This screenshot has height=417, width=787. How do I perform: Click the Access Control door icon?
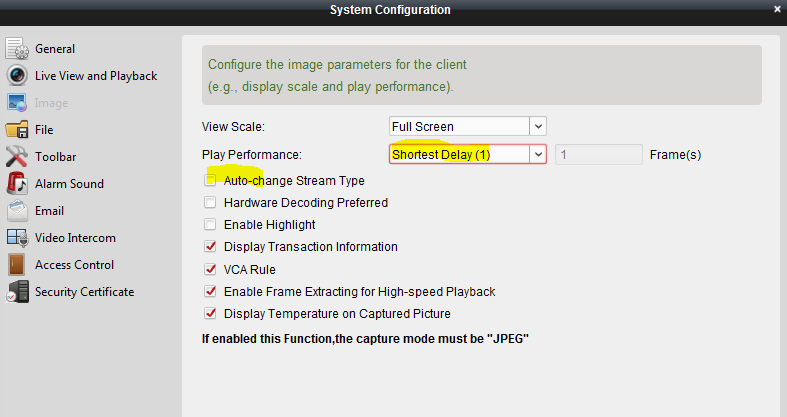(17, 265)
